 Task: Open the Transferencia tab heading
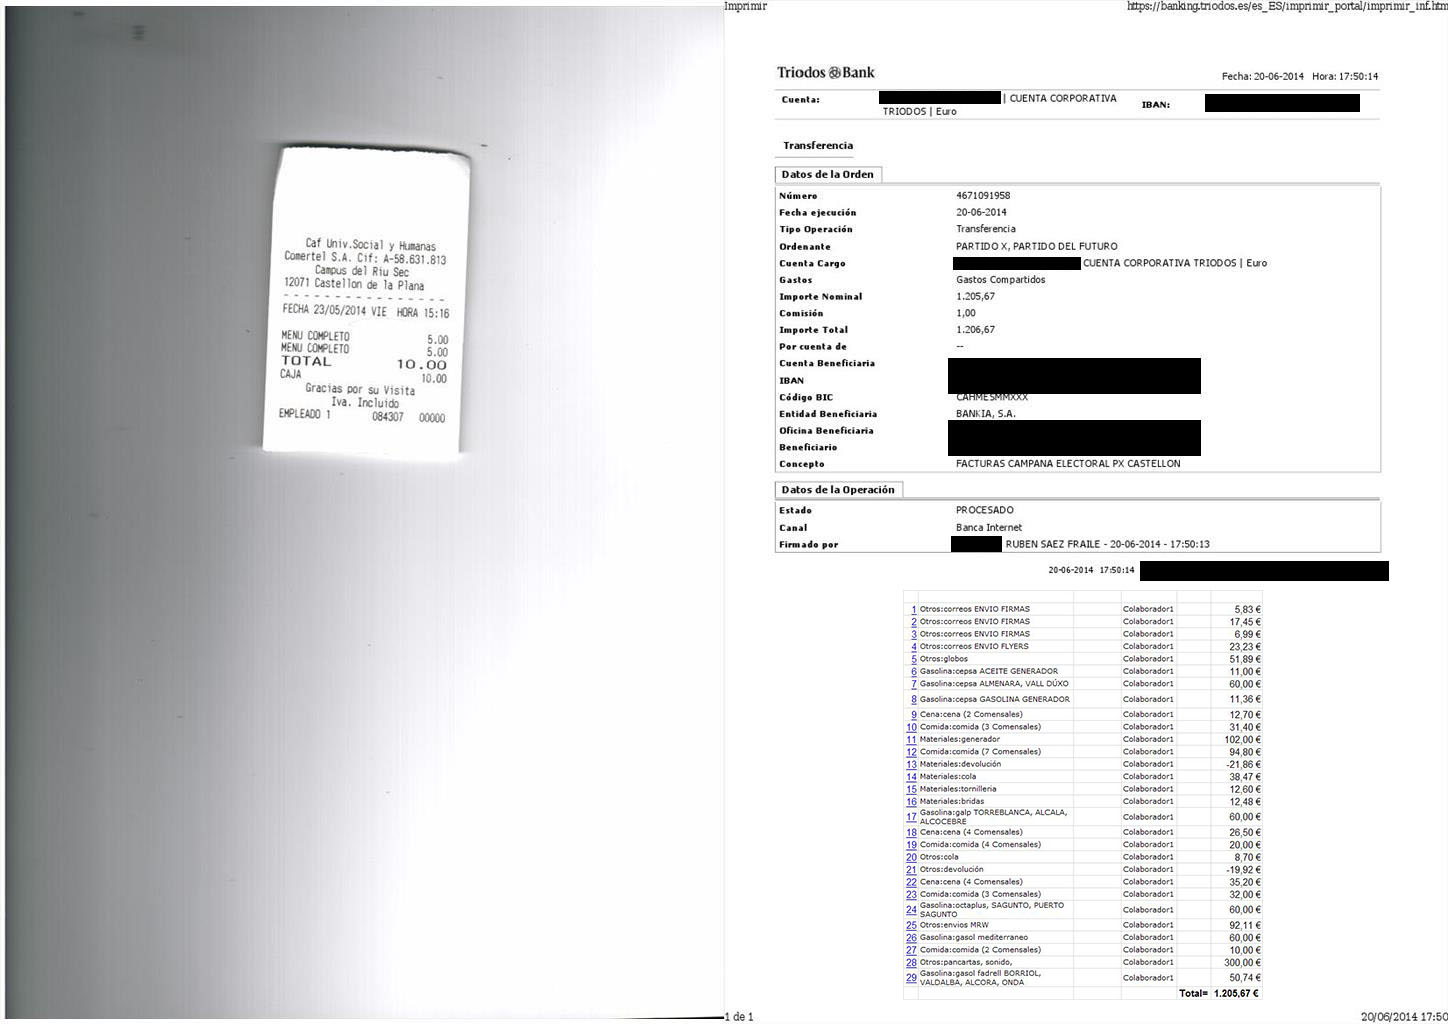(818, 146)
